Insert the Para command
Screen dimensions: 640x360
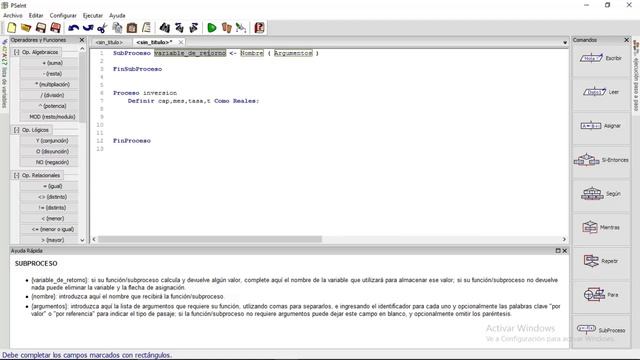(x=601, y=295)
